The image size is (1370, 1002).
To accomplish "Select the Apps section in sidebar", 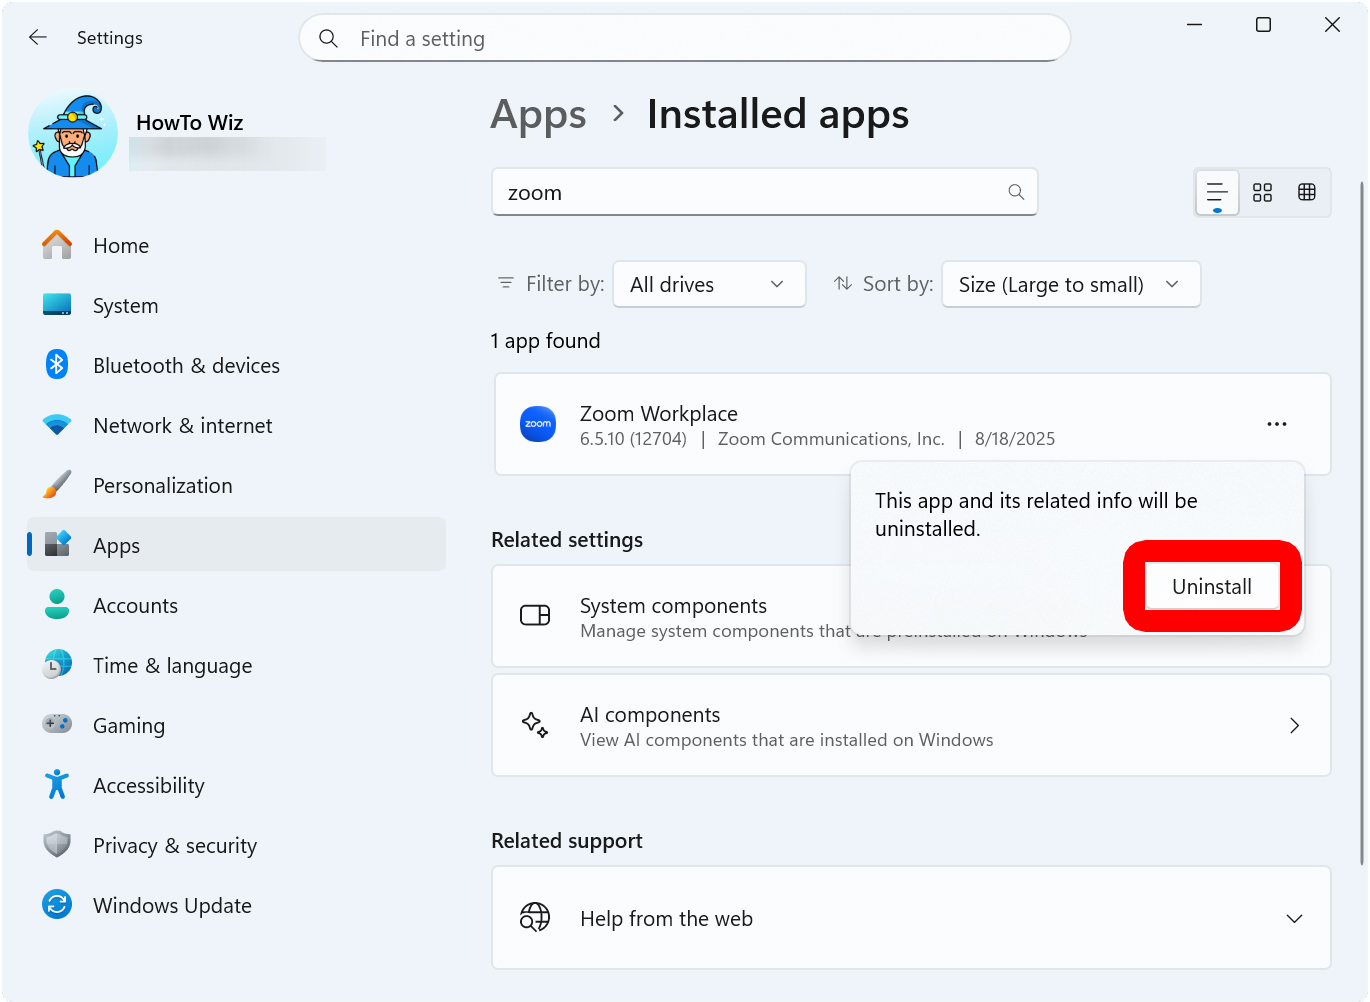I will point(116,545).
